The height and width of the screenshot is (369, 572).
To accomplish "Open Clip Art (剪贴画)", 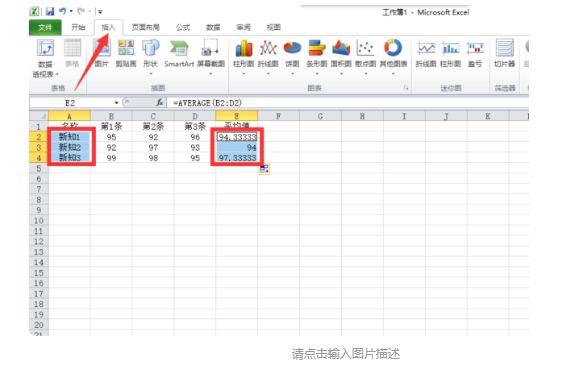I will pyautogui.click(x=126, y=54).
